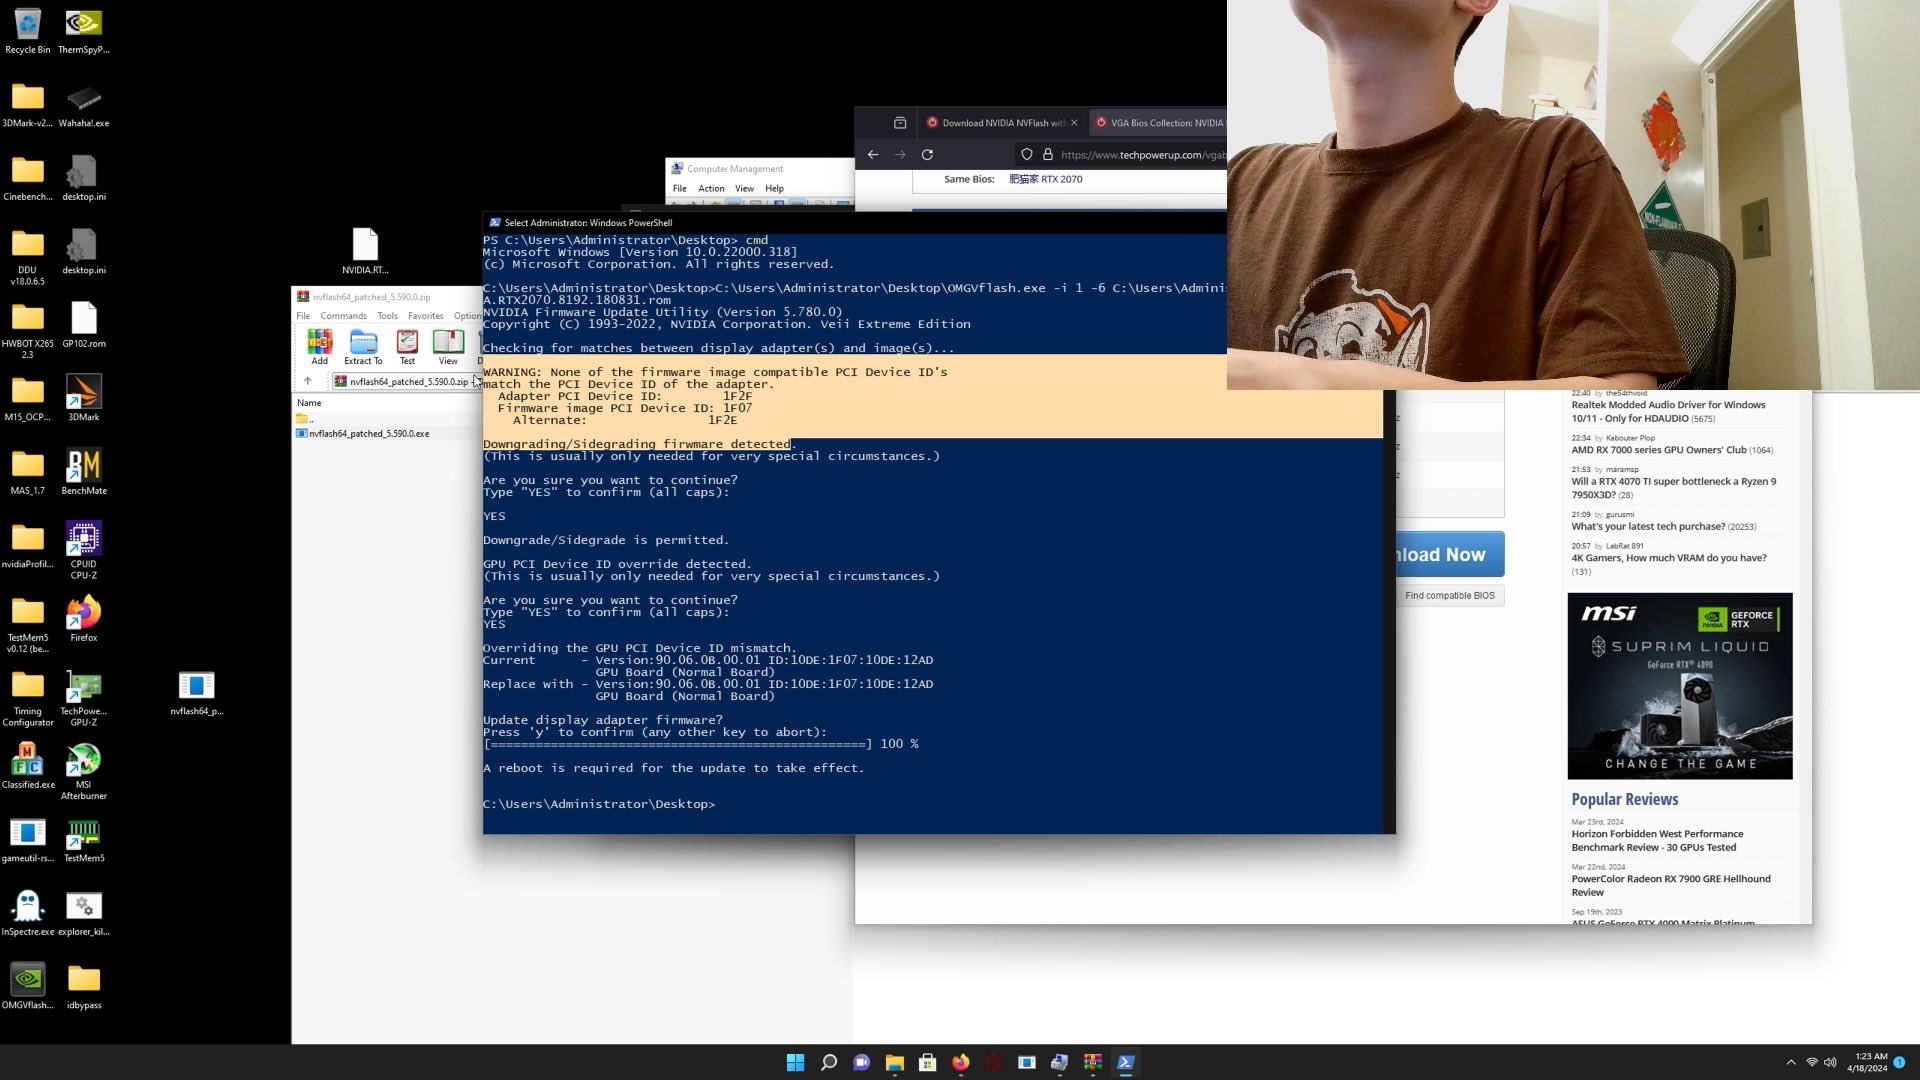Click the Find compatible BIOS button
Viewport: 1920px width, 1080px height.
1449,596
